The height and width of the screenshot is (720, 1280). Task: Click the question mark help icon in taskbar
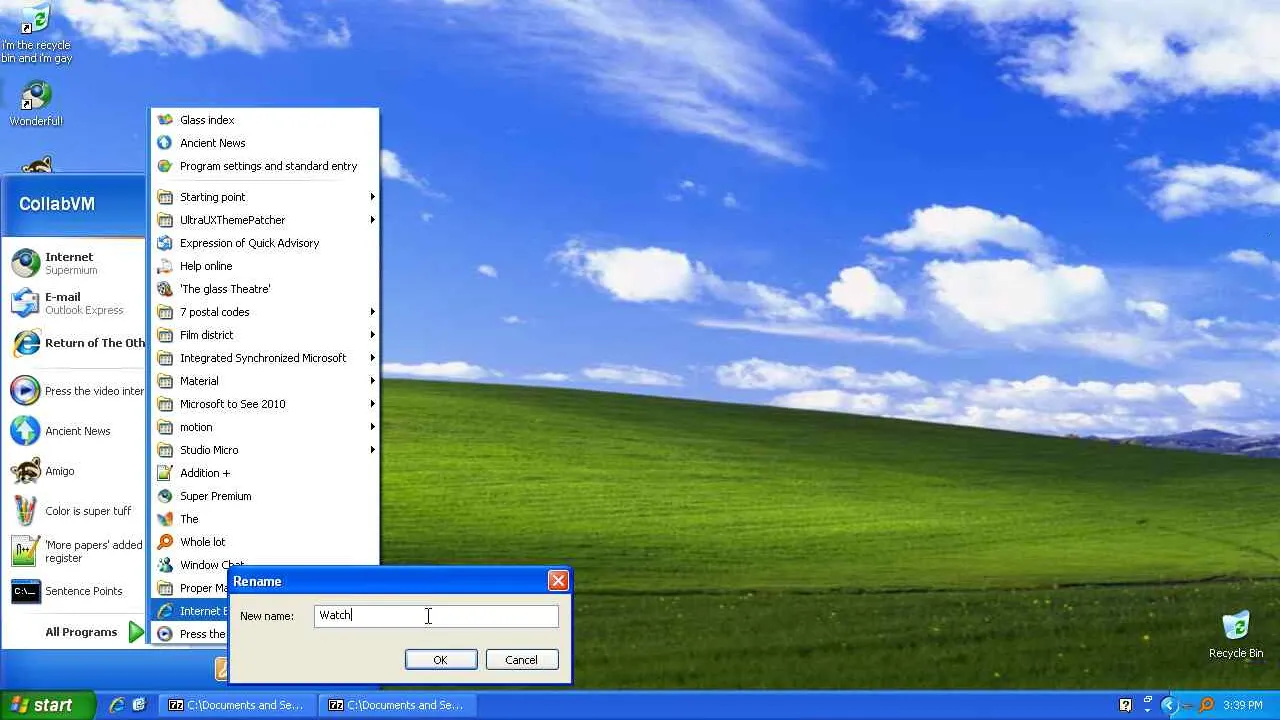tap(1125, 705)
